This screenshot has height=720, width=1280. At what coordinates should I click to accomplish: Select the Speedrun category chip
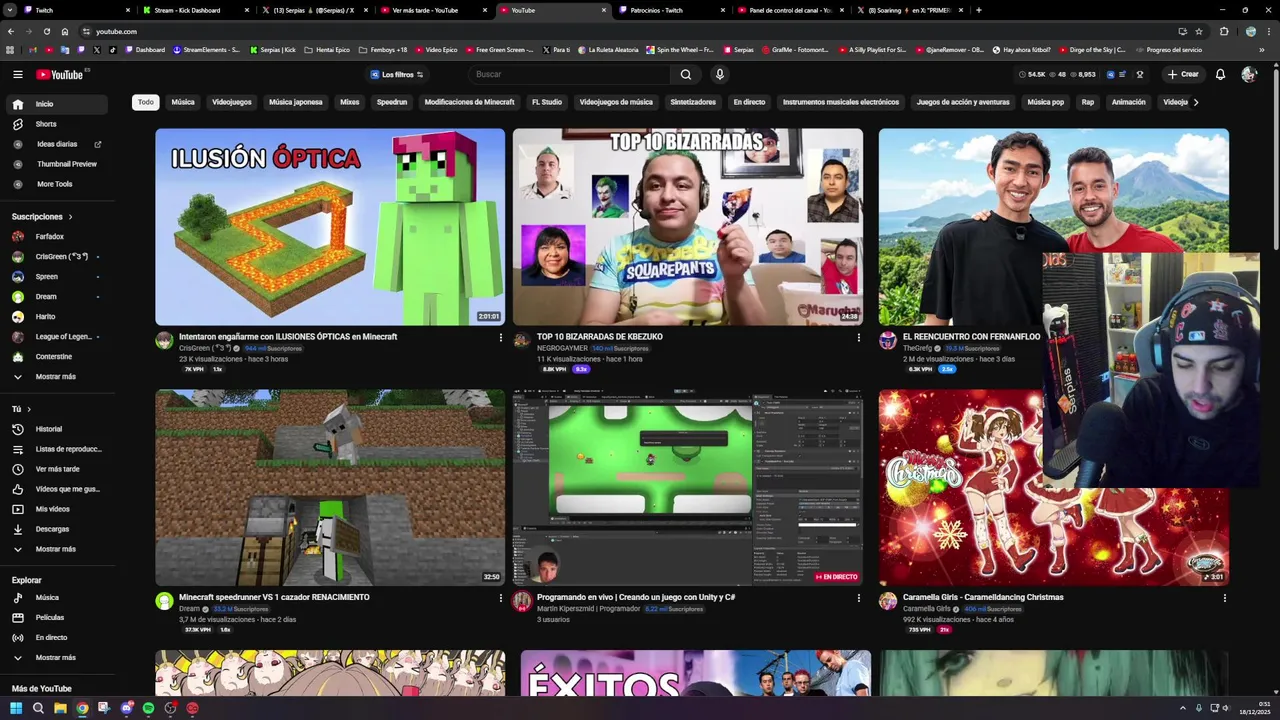(x=392, y=102)
